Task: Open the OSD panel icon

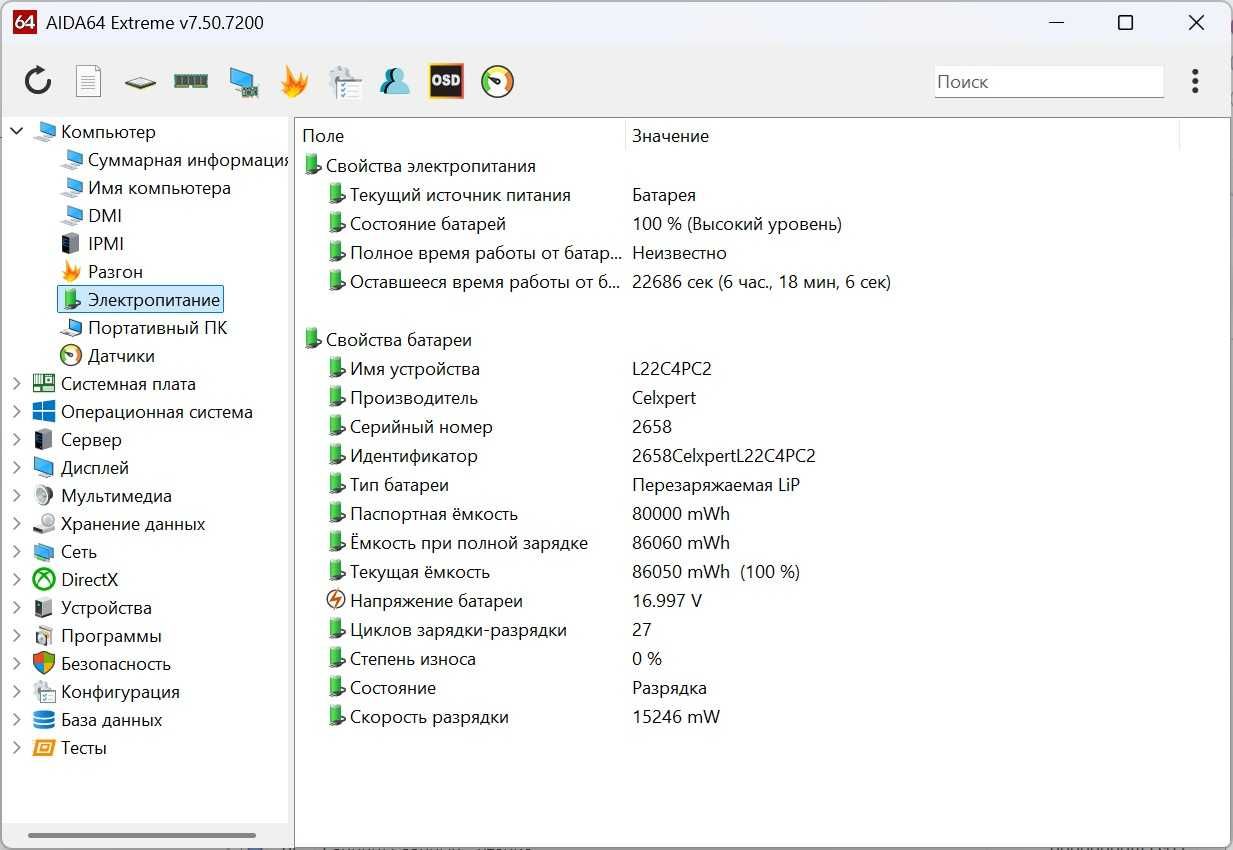Action: 446,81
